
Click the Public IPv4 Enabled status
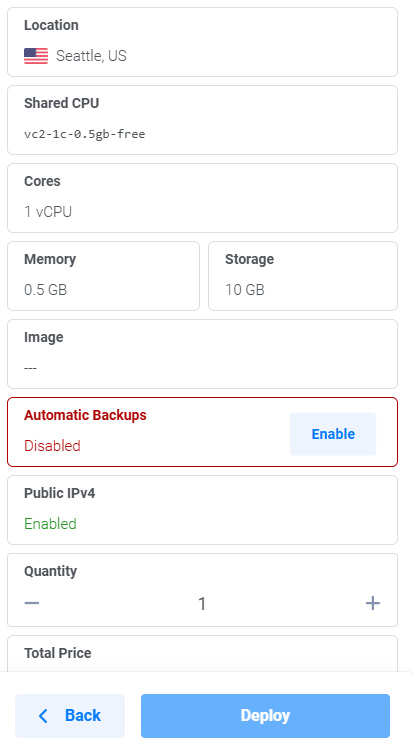(50, 524)
